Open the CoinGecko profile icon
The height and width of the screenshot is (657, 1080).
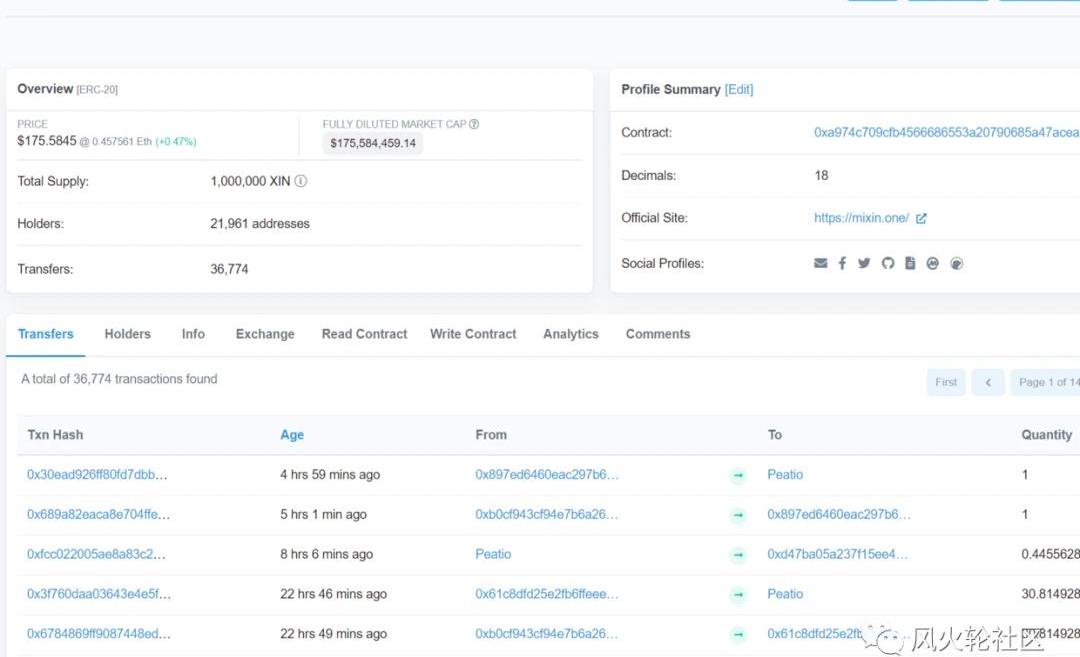click(957, 264)
